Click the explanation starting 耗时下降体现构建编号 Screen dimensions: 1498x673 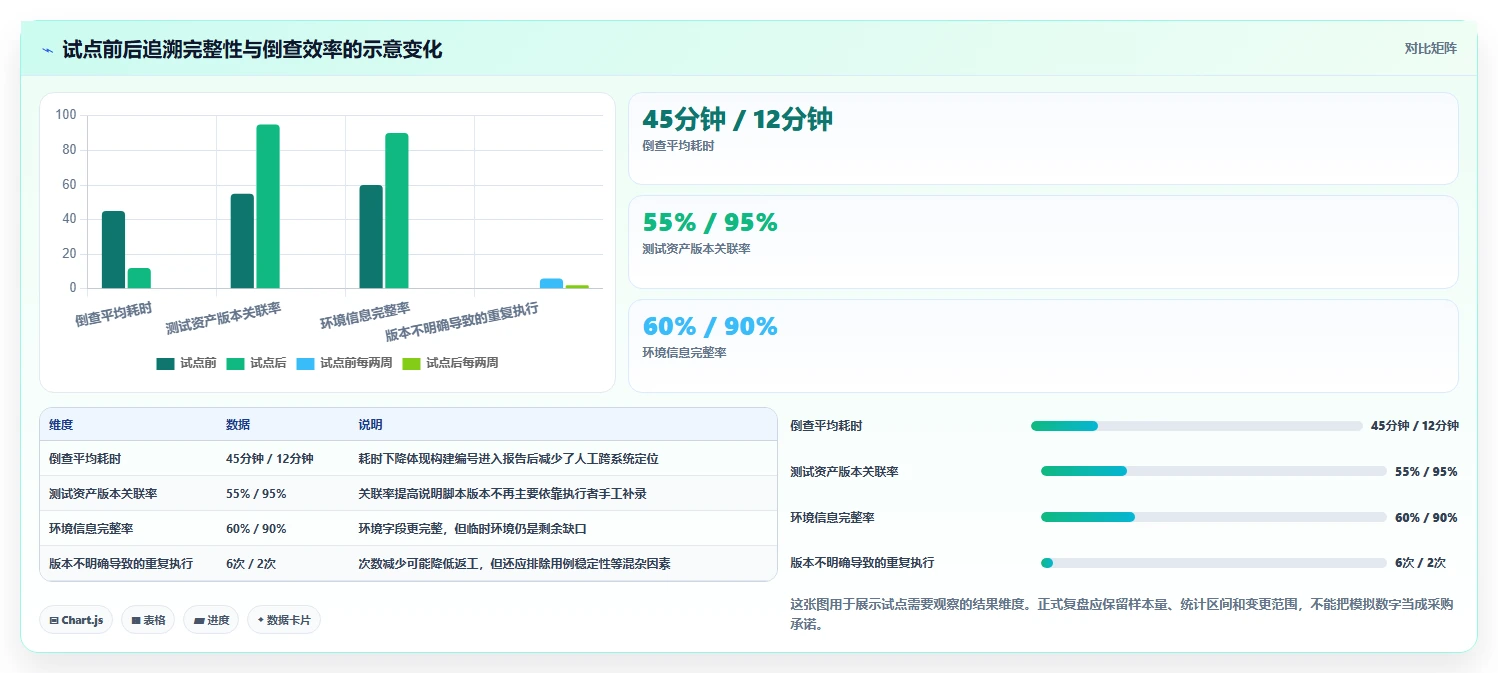tap(508, 459)
